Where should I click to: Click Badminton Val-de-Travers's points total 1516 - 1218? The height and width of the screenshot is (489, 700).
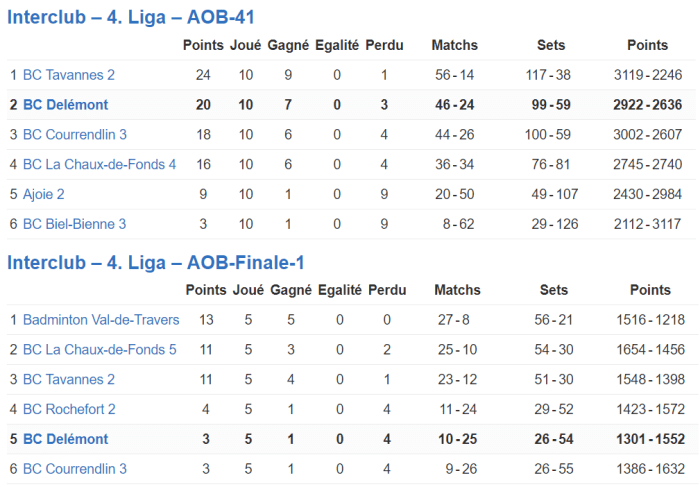pos(650,320)
